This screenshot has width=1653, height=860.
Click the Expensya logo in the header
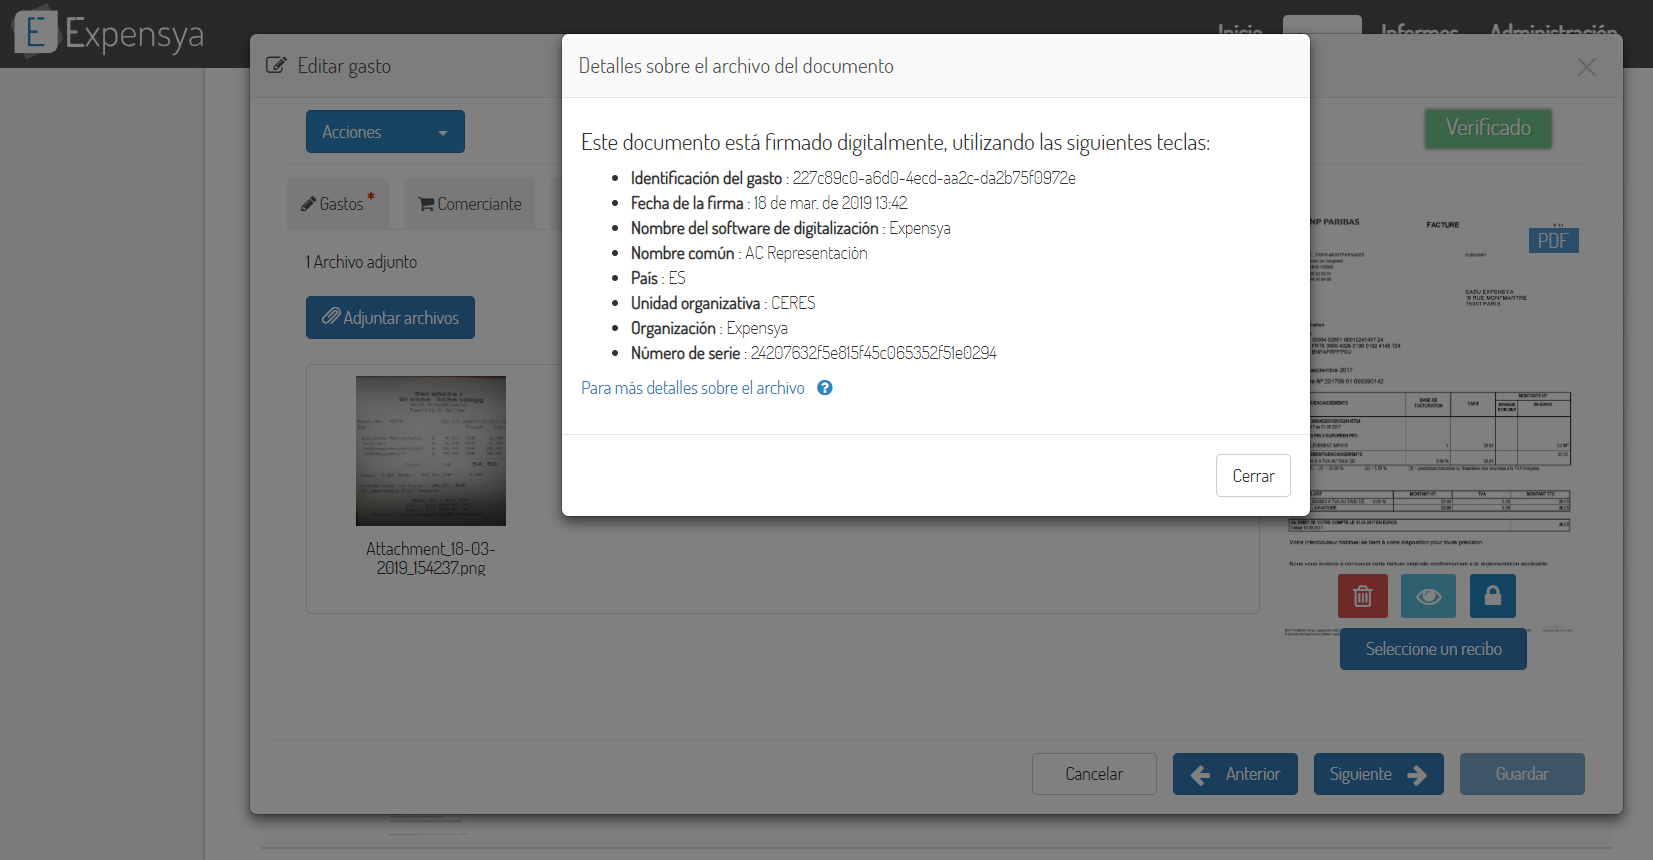tap(108, 34)
